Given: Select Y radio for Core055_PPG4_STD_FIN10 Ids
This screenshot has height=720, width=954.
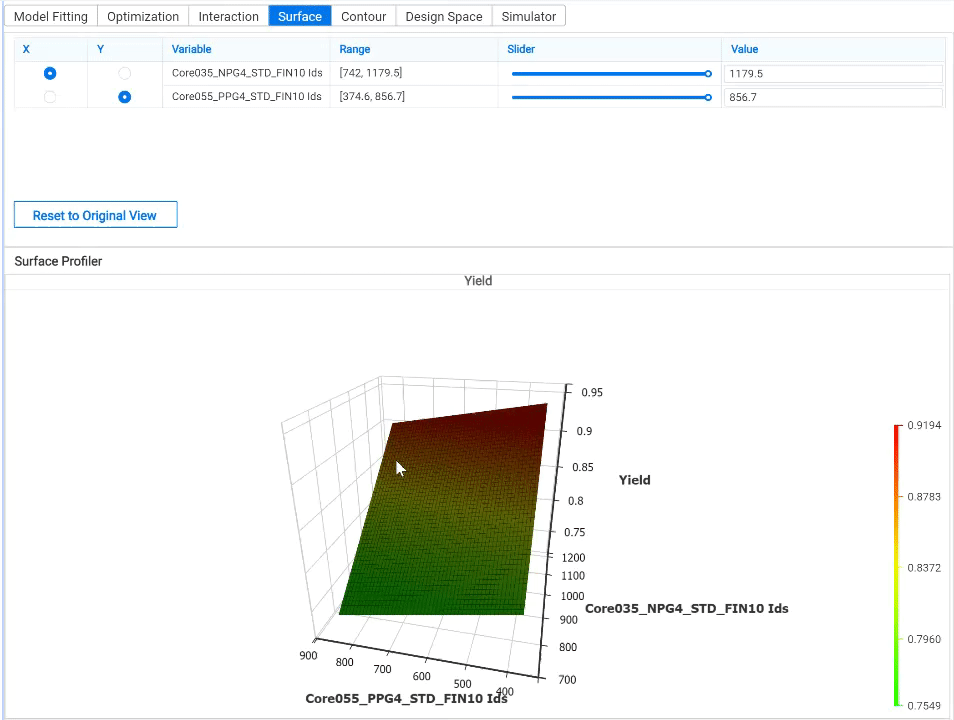Looking at the screenshot, I should [x=124, y=97].
